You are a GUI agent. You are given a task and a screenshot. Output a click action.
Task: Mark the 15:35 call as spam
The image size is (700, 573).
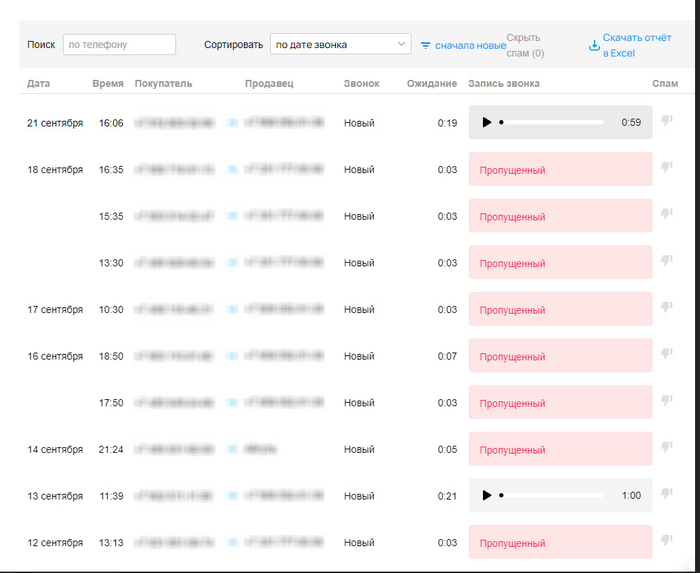[667, 214]
